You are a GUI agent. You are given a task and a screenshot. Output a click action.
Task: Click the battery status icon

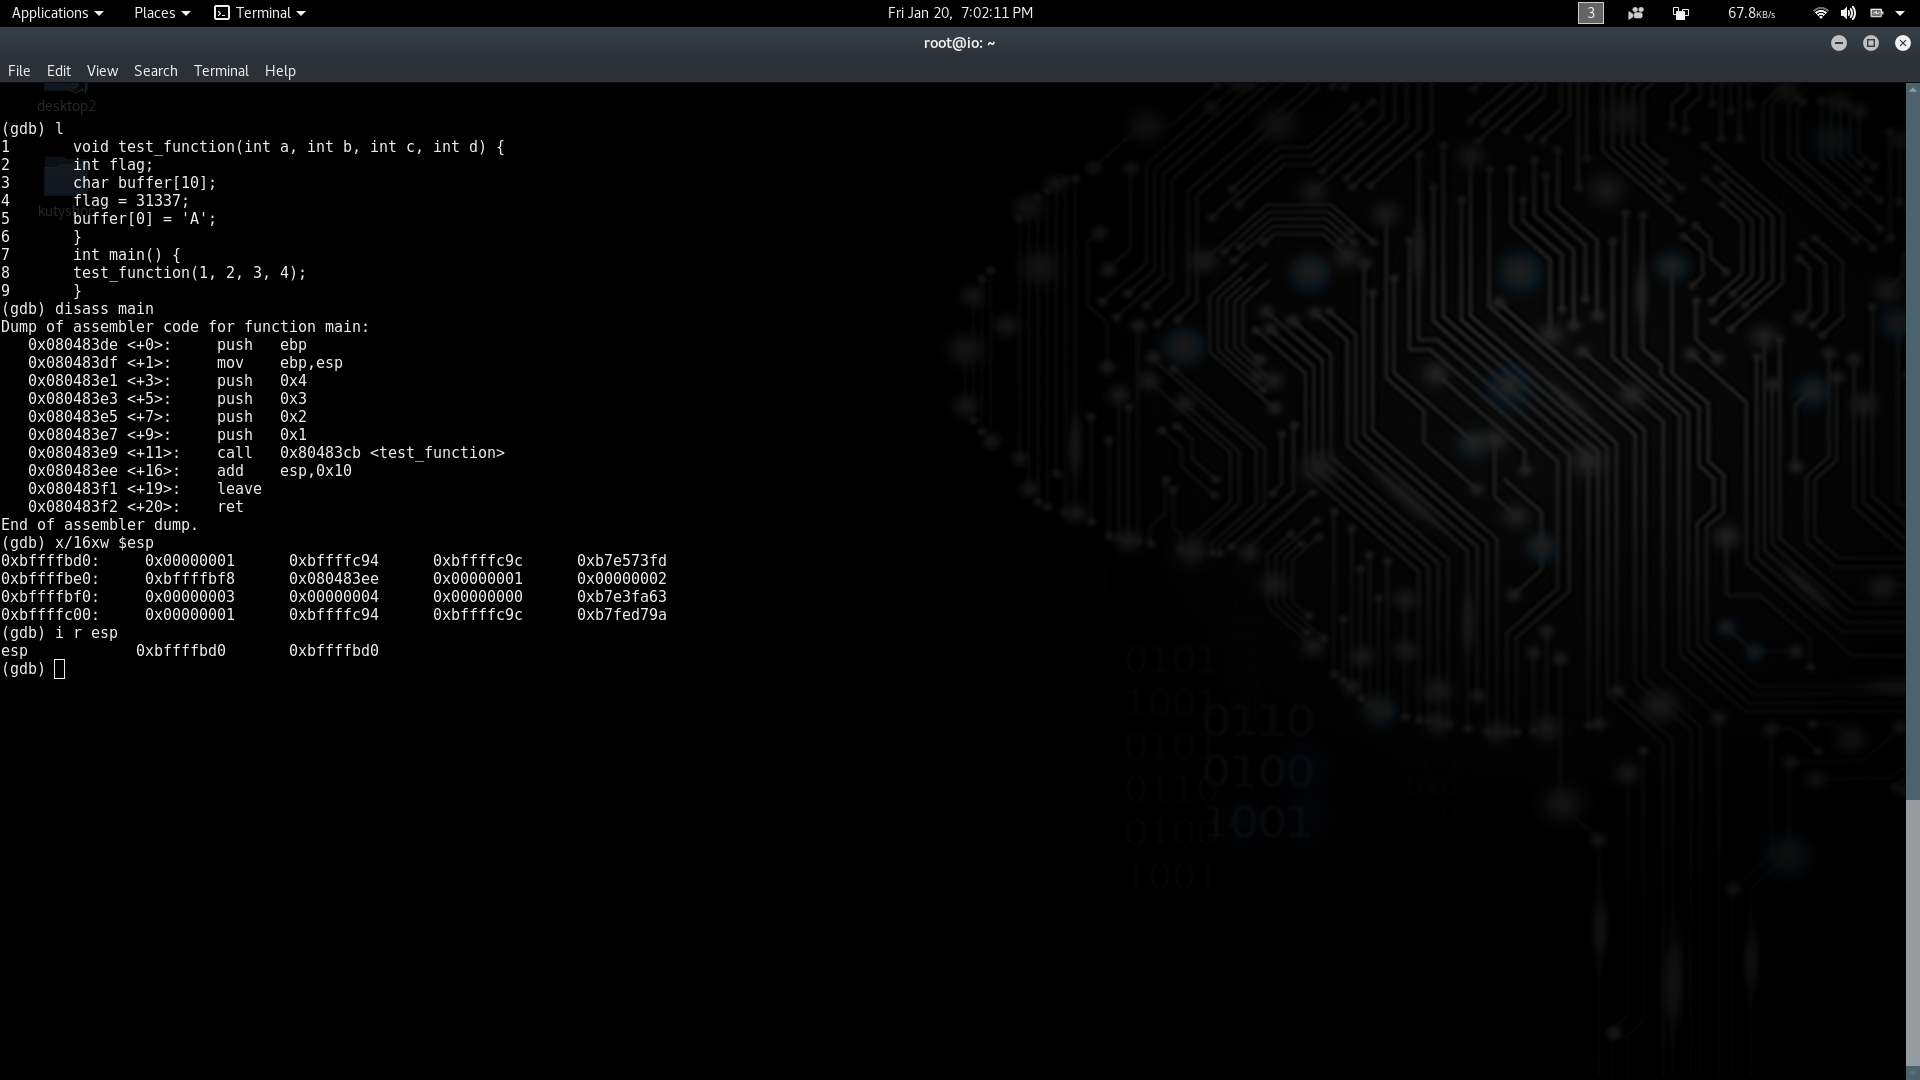pyautogui.click(x=1876, y=13)
